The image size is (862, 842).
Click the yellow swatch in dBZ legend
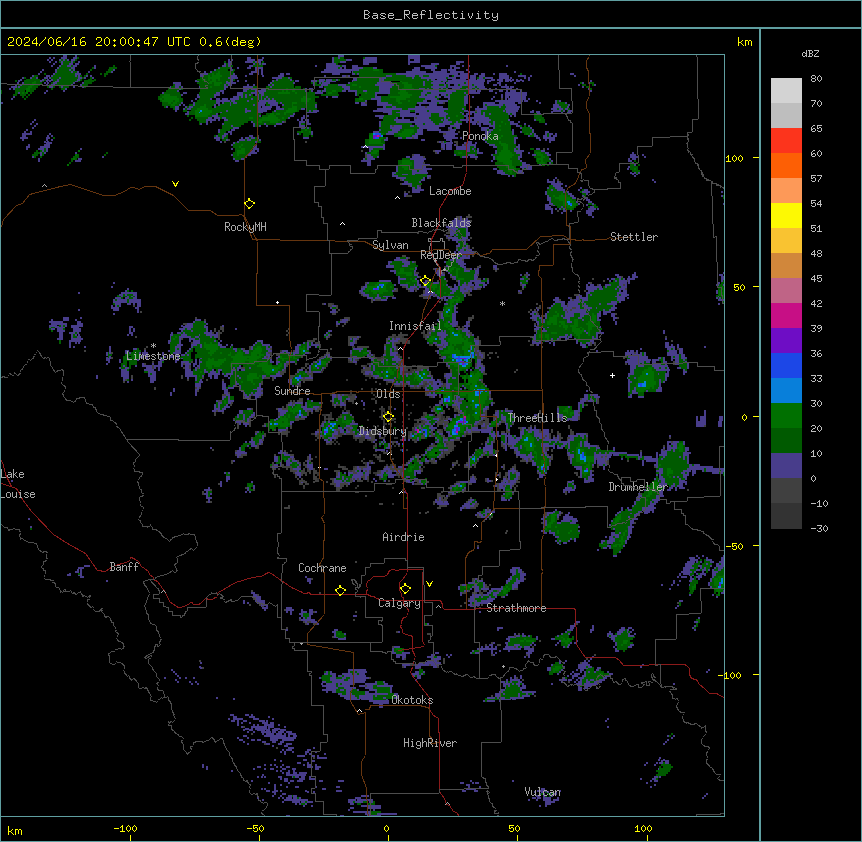[786, 215]
